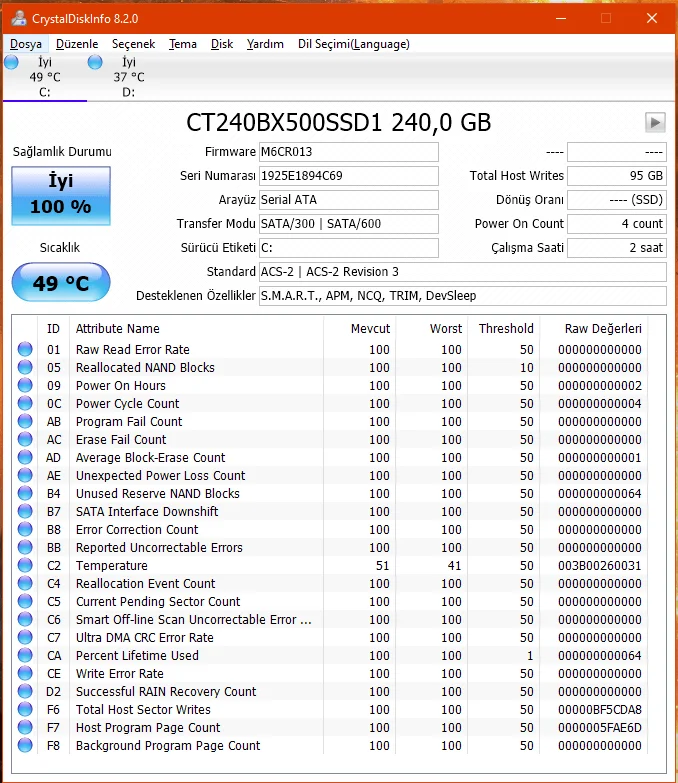Click status orb for Program Fail Count
The image size is (678, 783).
pyautogui.click(x=25, y=421)
